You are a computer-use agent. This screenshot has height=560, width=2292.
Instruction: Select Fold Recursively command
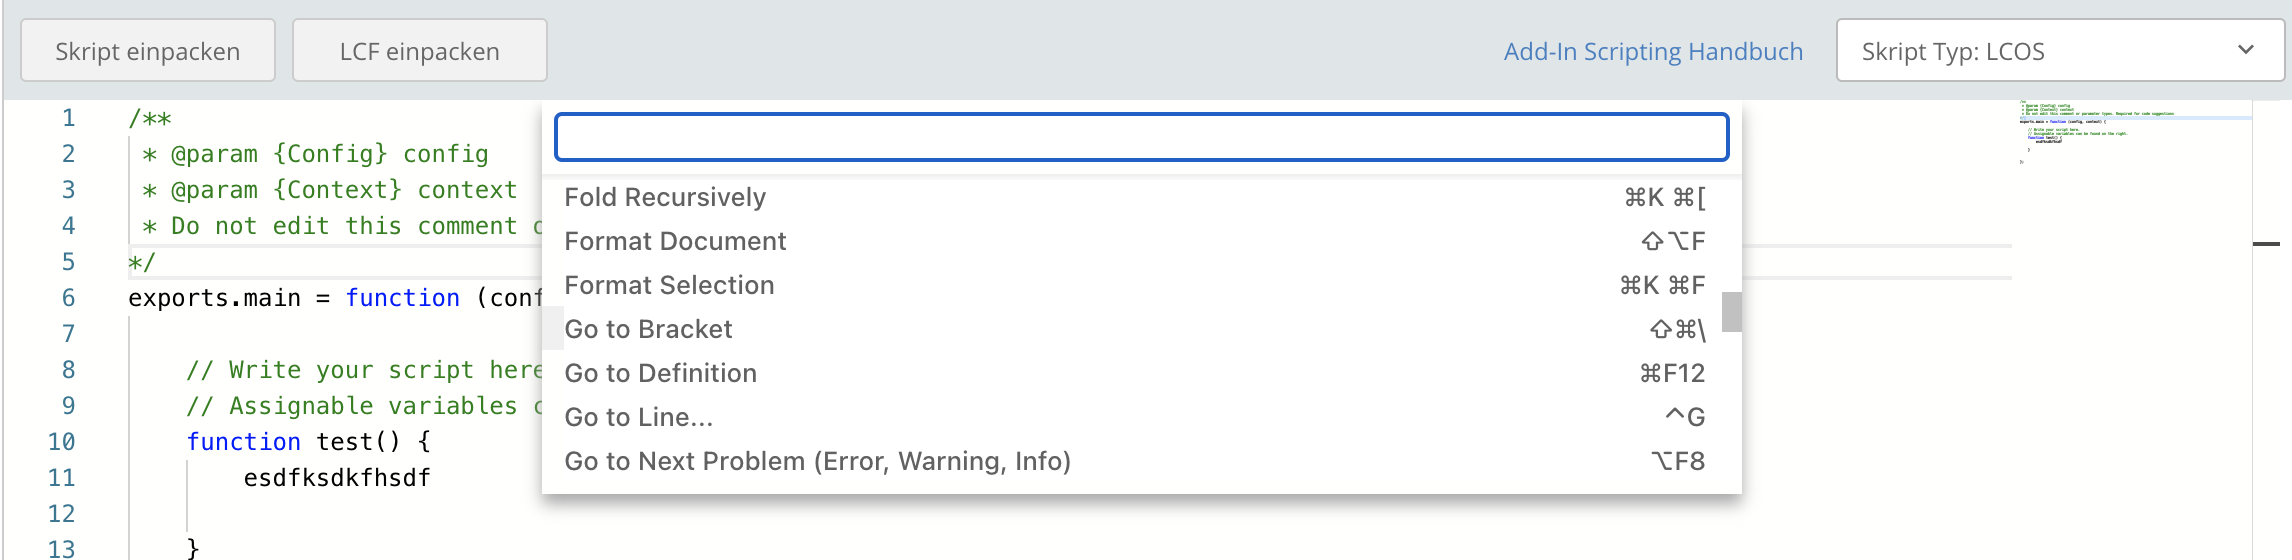click(665, 197)
